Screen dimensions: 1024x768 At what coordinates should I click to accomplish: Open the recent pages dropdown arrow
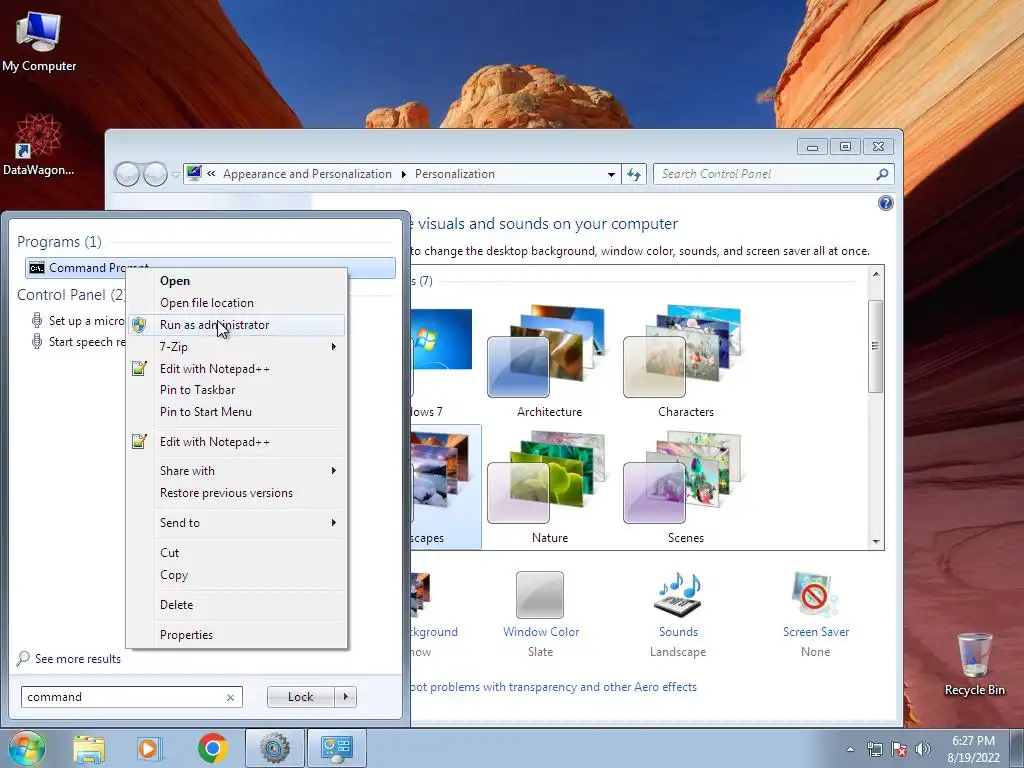click(x=175, y=174)
